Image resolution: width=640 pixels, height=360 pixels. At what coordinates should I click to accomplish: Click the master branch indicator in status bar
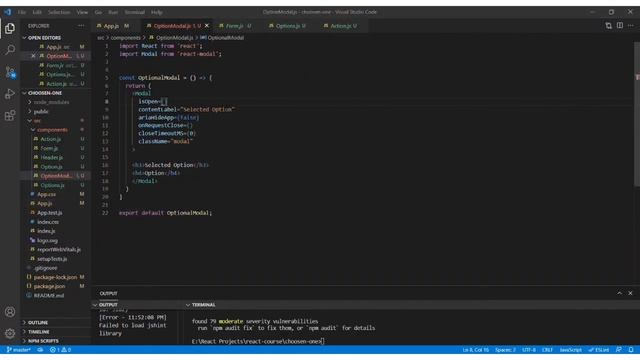18,350
